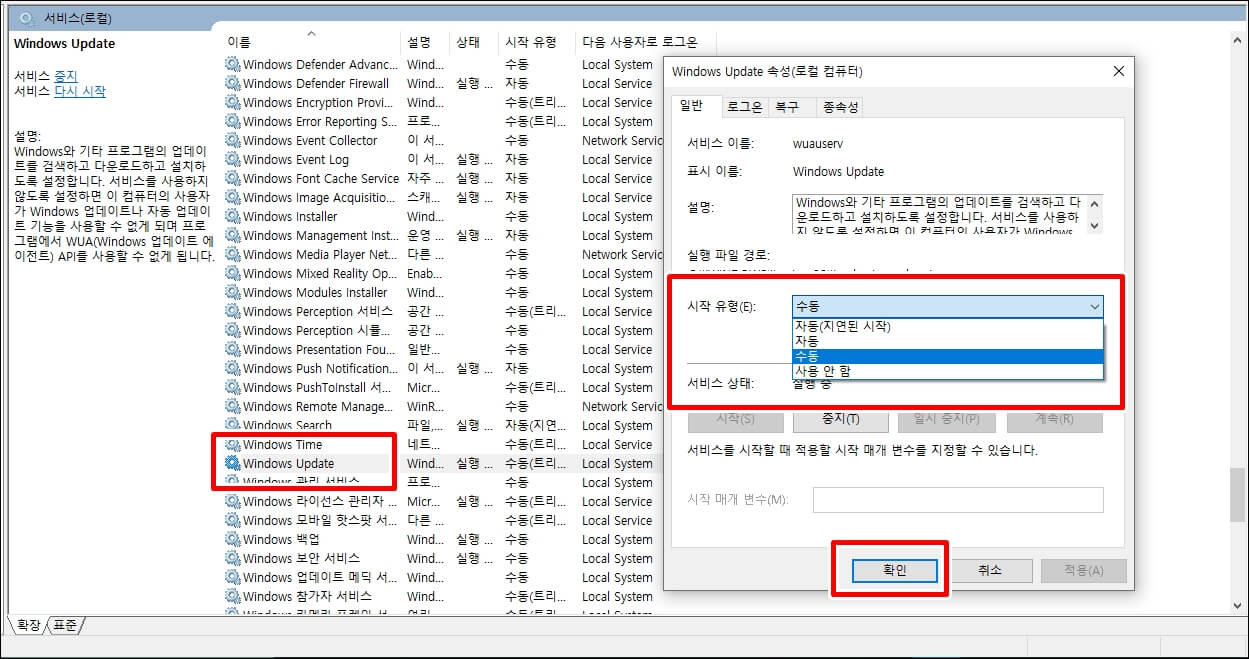
Task: Click gear icon of Windows Push Notification
Action: [233, 369]
